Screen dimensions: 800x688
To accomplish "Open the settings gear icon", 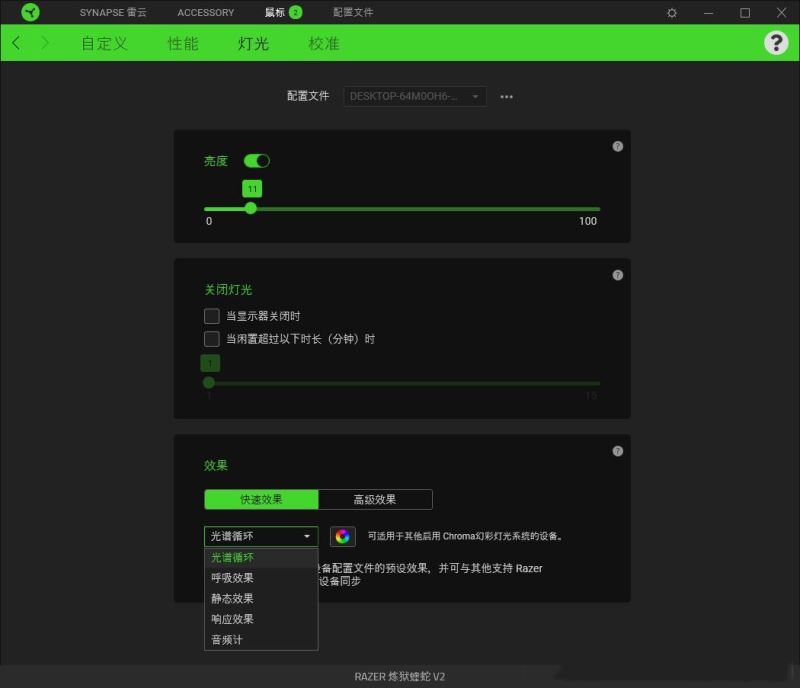I will tap(672, 13).
